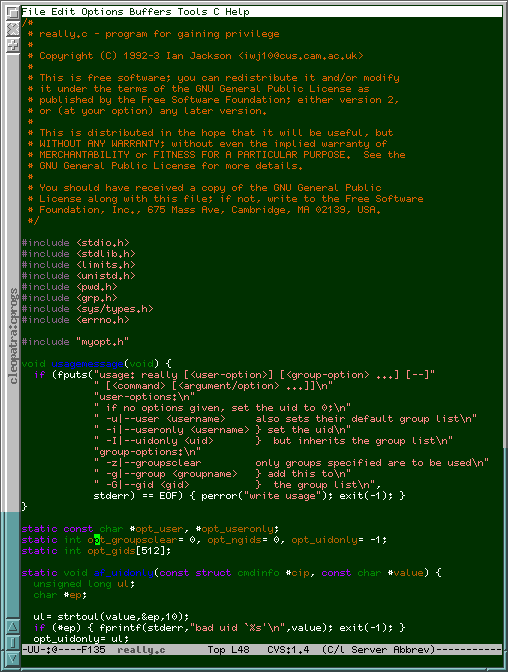Viewport: 508px width, 672px height.
Task: Open the File menu
Action: 33,12
